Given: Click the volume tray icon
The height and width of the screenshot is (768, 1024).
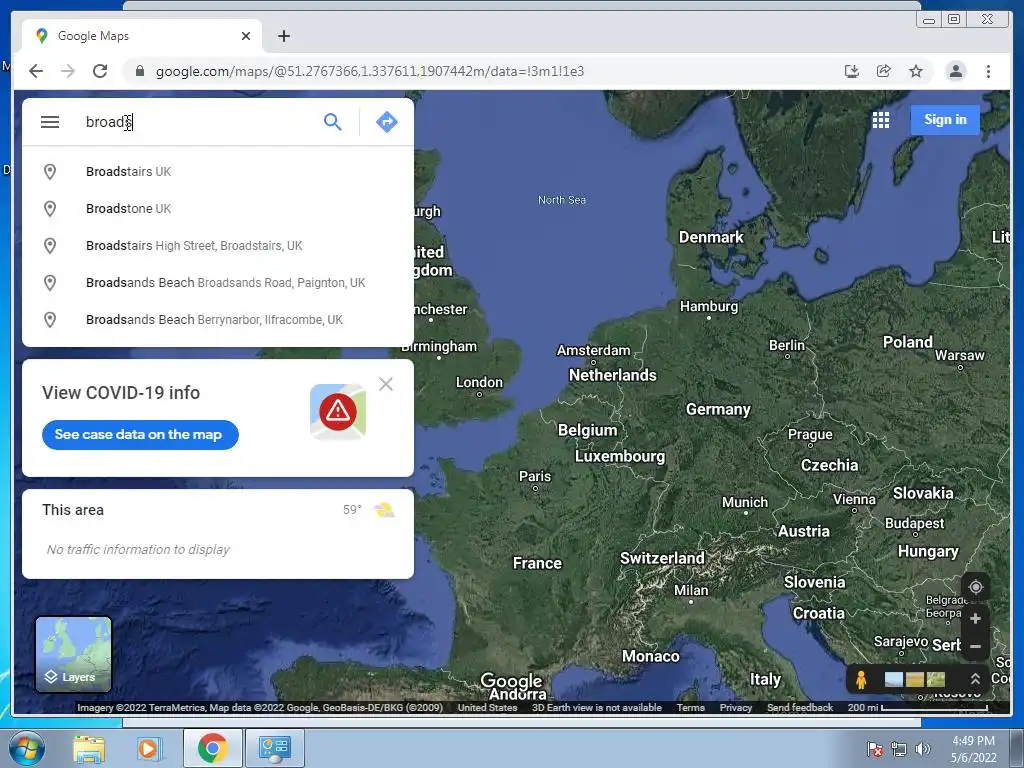Looking at the screenshot, I should point(922,749).
